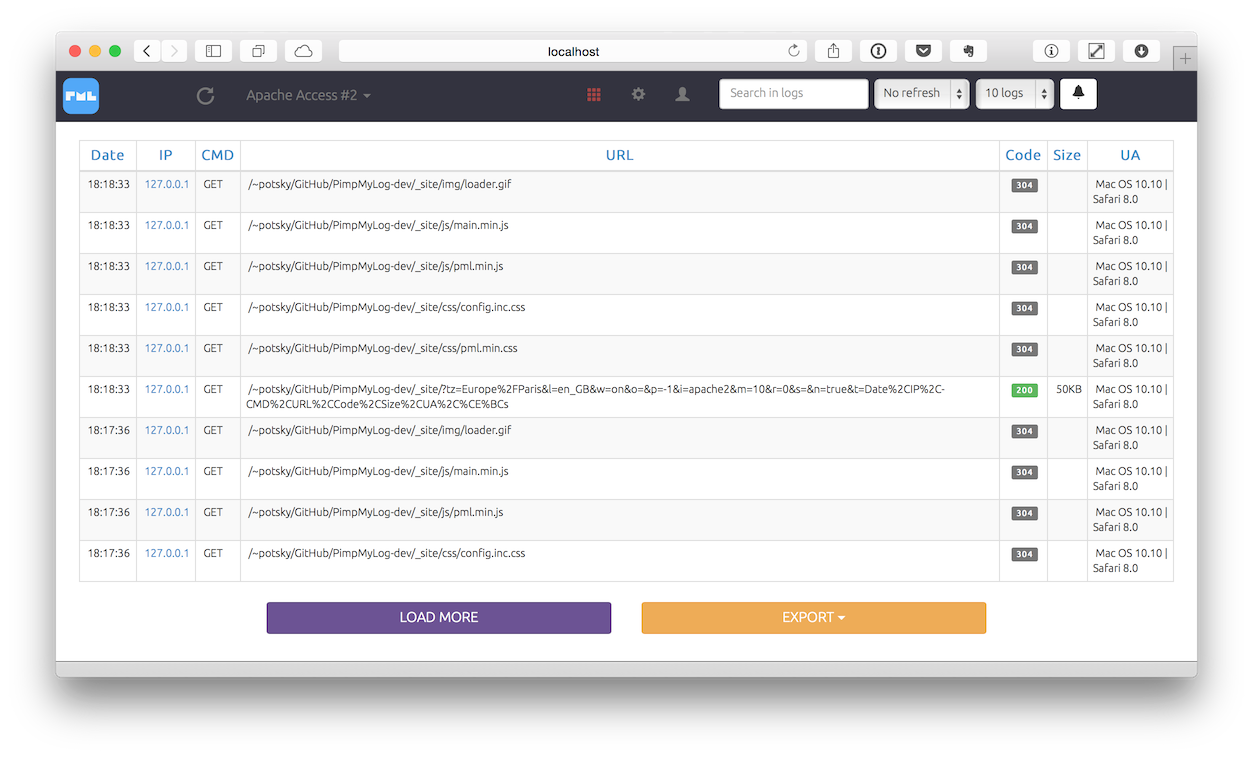Image resolution: width=1253 pixels, height=757 pixels.
Task: Click 304 badge of first loader.gif row
Action: [x=1024, y=185]
